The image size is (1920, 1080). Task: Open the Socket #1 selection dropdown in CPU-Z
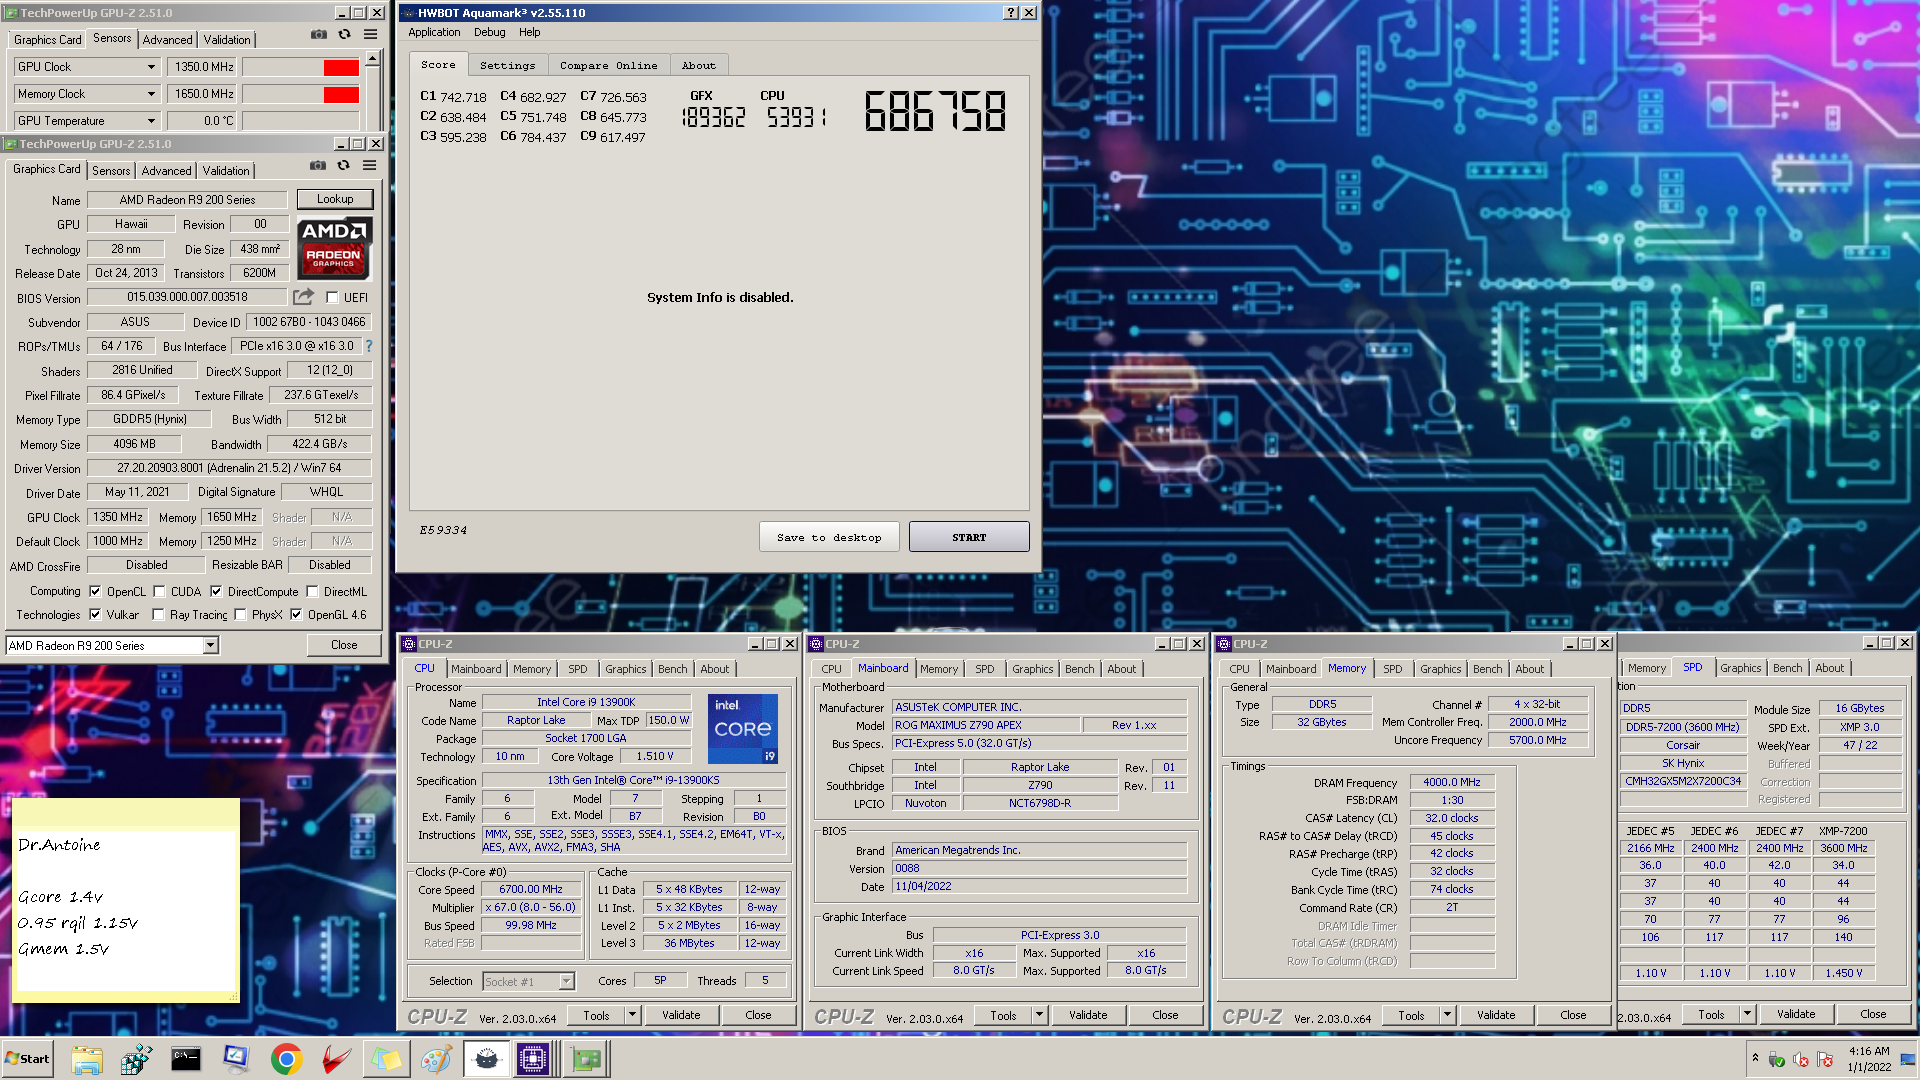point(567,982)
